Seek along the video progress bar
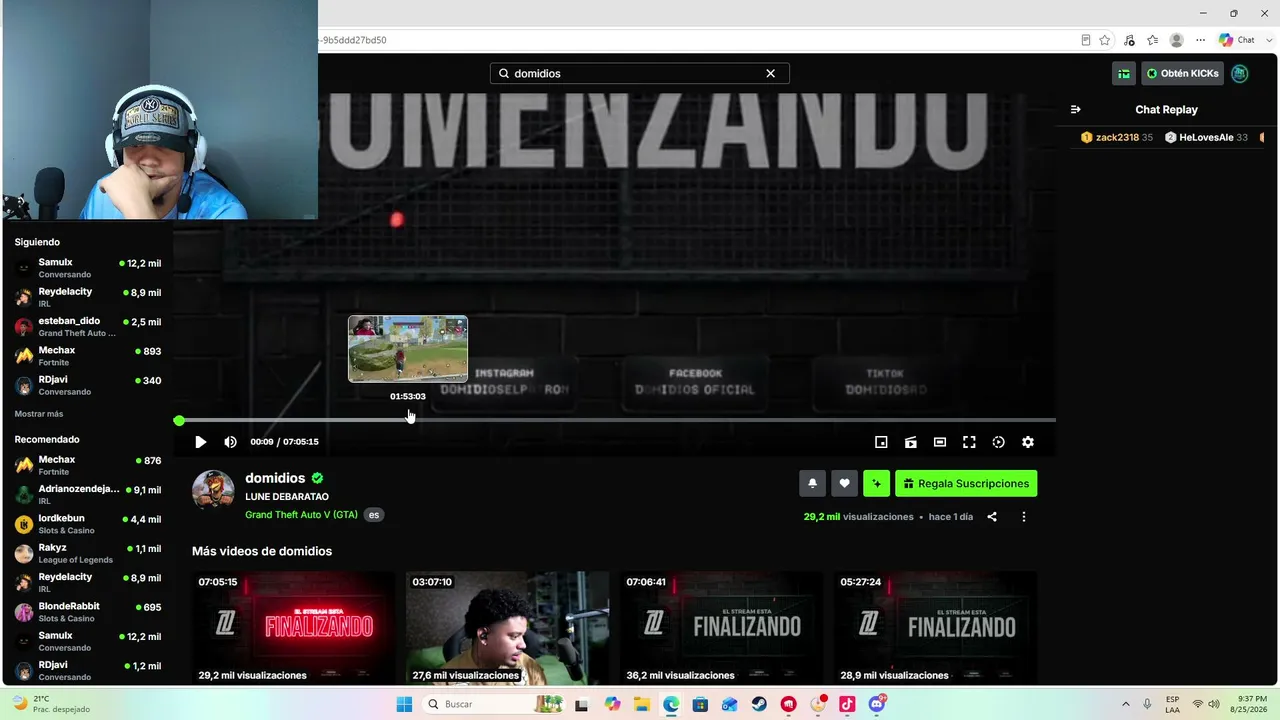The image size is (1280, 720). (616, 420)
